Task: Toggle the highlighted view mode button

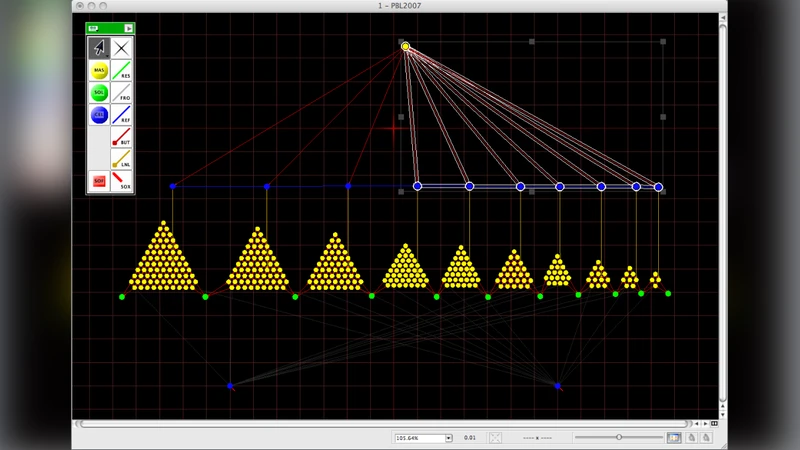Action: click(x=674, y=437)
